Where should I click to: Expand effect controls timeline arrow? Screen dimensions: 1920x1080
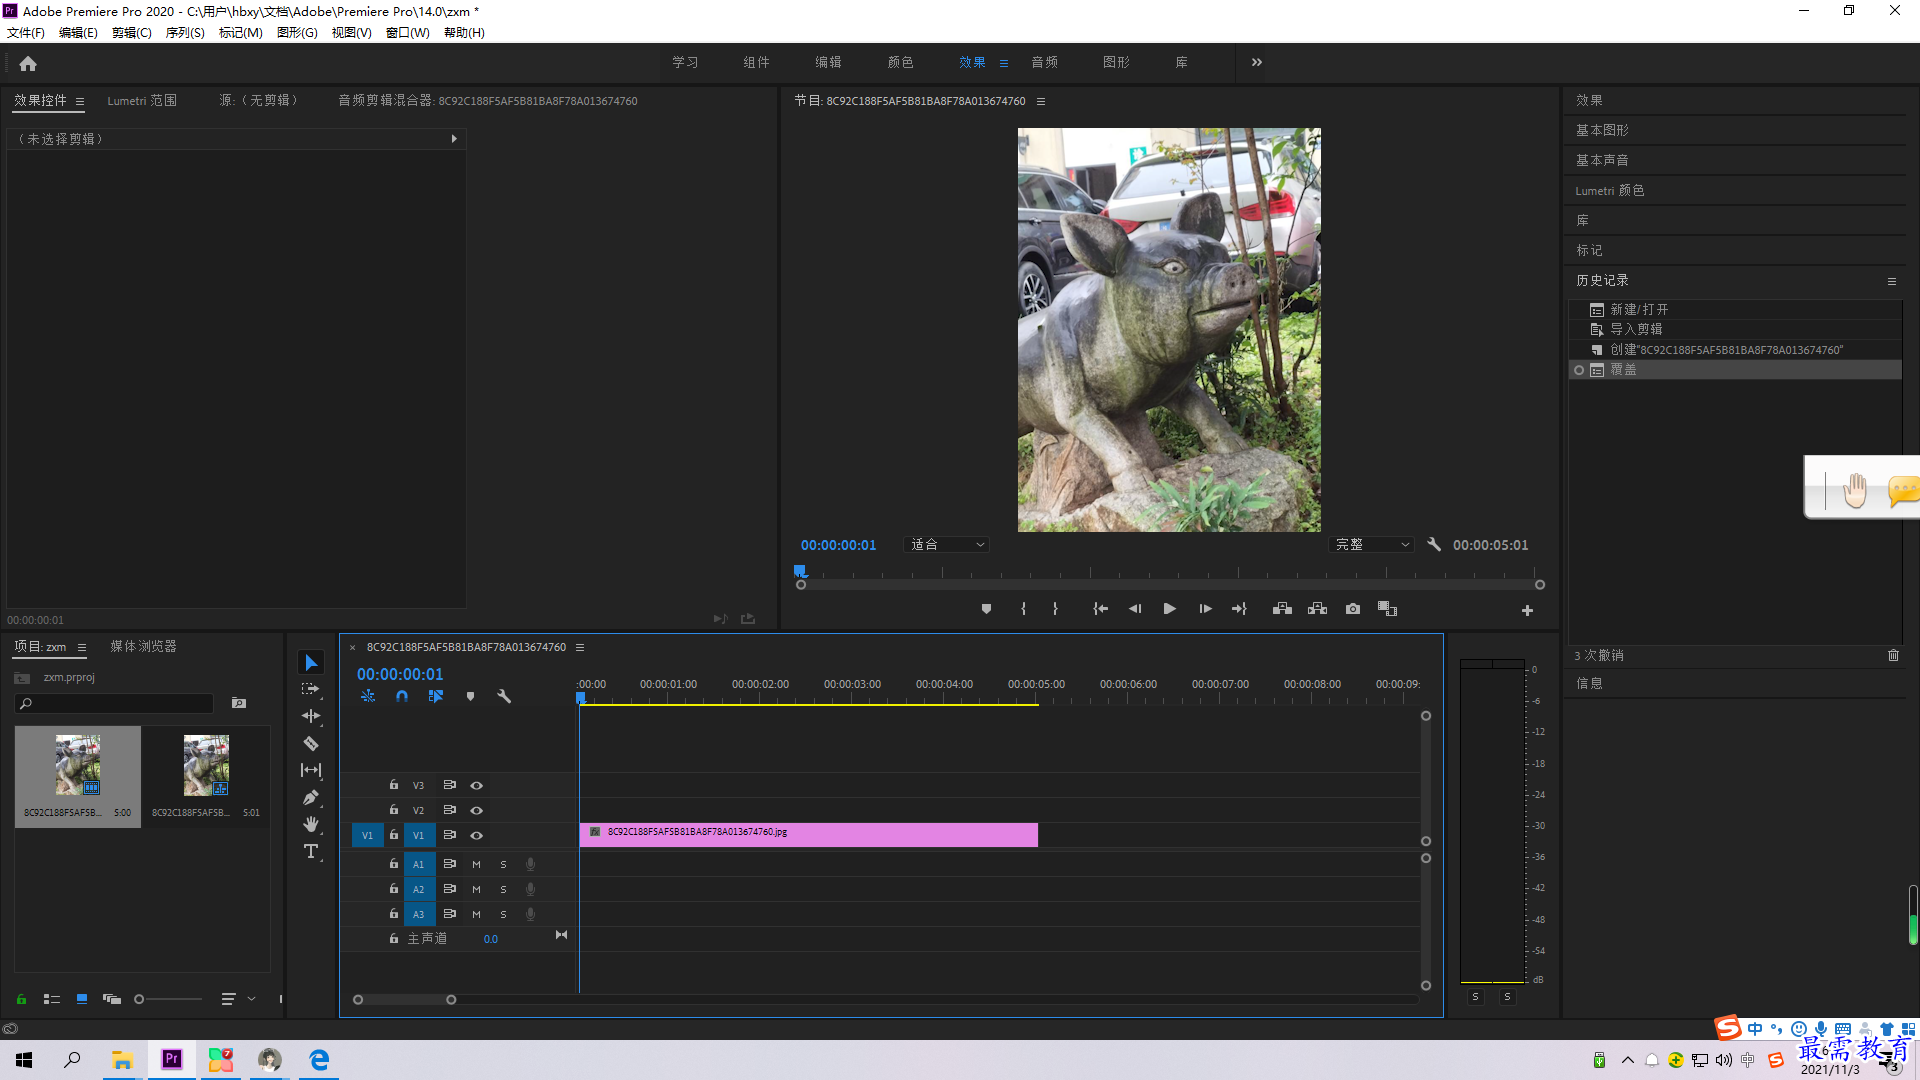coord(454,139)
